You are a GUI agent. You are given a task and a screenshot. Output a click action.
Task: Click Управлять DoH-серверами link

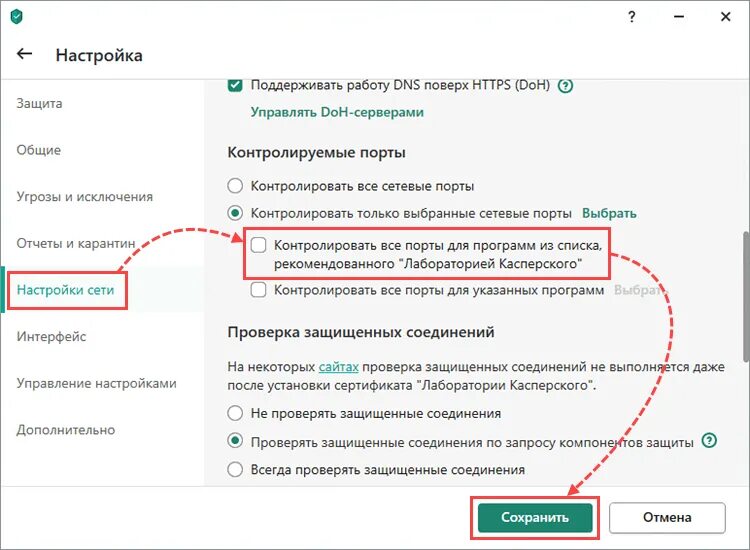(337, 112)
